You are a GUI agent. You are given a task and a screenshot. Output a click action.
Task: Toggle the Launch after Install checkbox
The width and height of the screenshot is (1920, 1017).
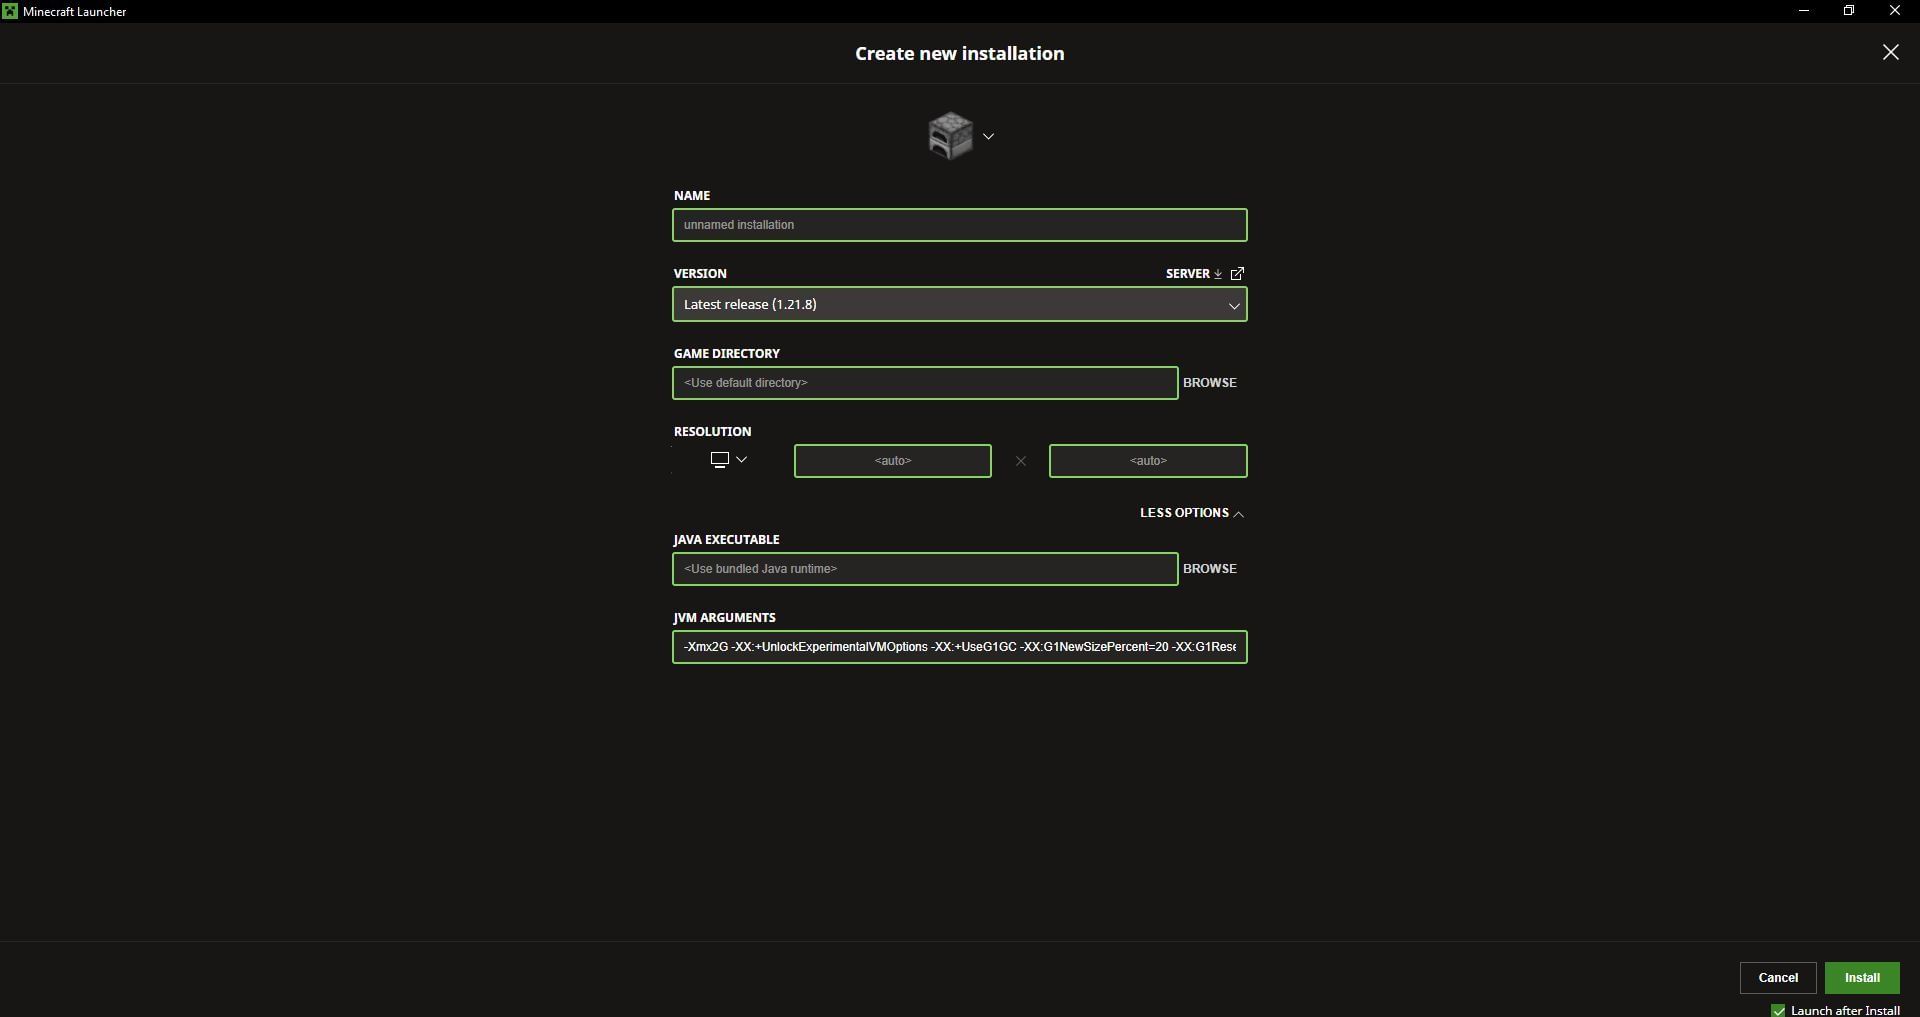[x=1779, y=1011]
